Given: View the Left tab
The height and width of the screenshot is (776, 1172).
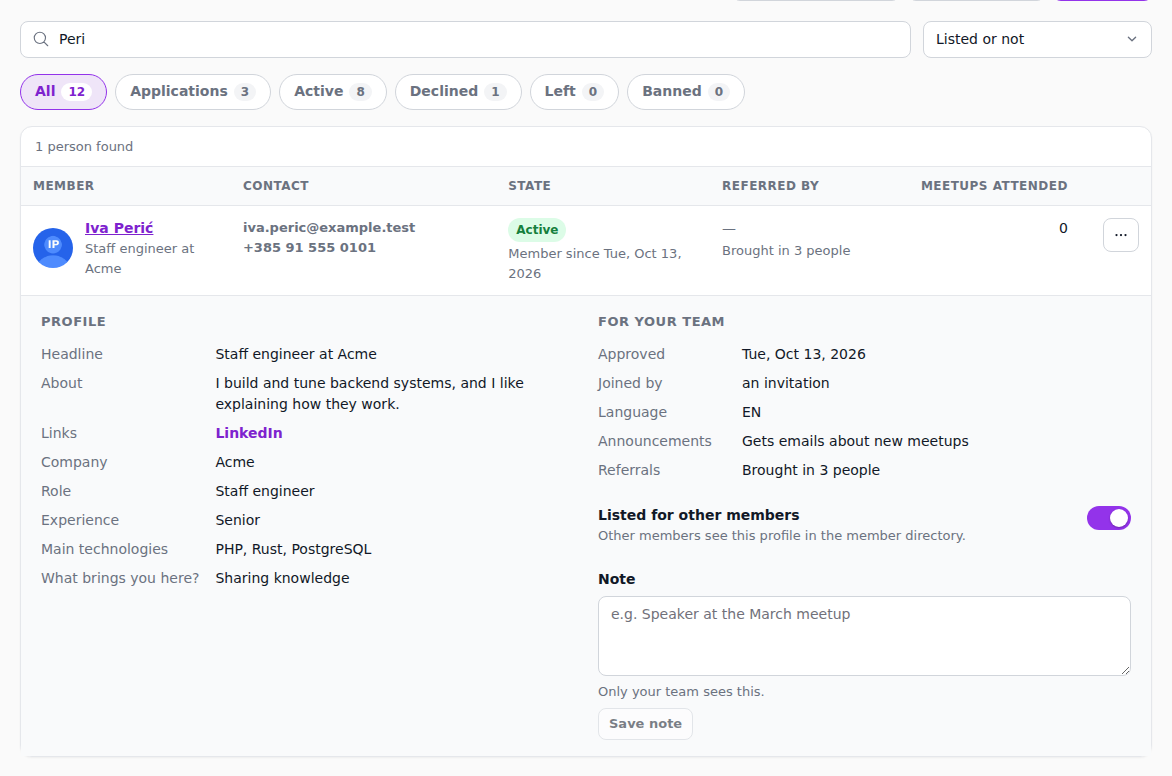Looking at the screenshot, I should pos(574,91).
